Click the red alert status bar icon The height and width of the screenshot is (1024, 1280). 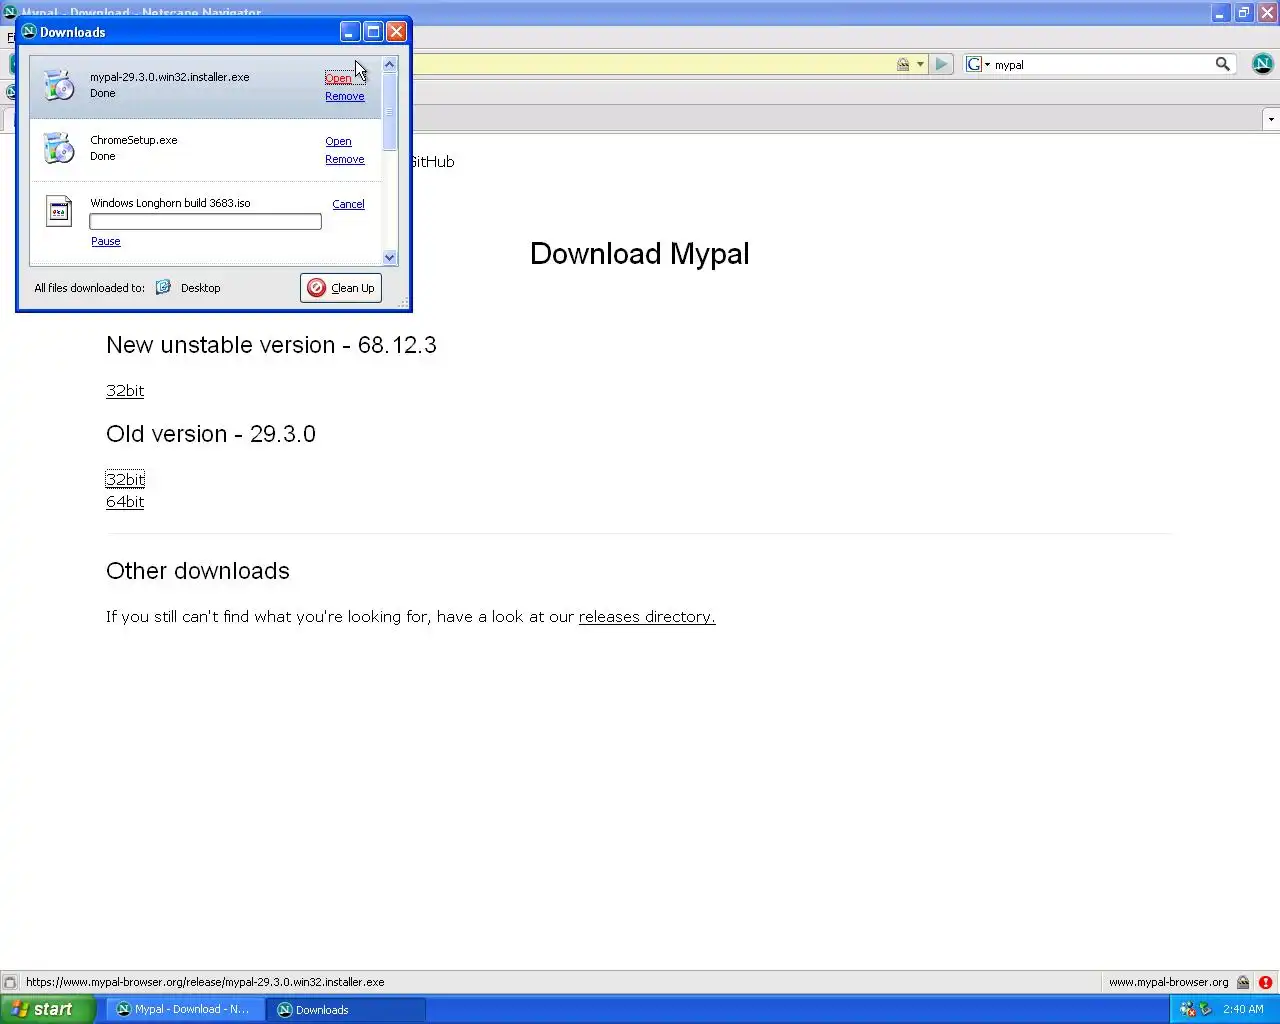coord(1265,982)
